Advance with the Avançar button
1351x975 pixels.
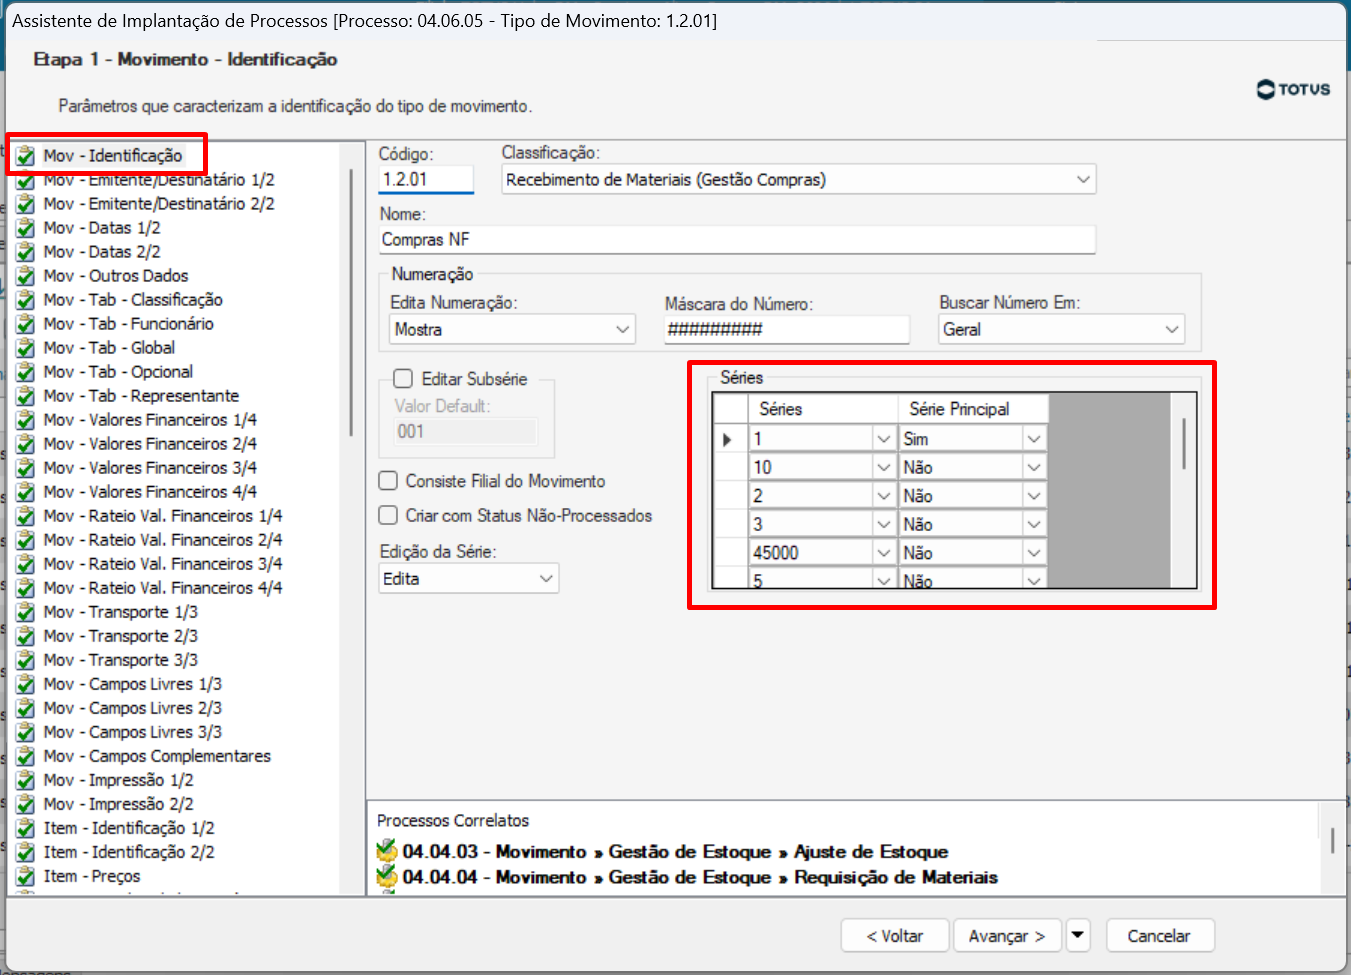[1007, 936]
